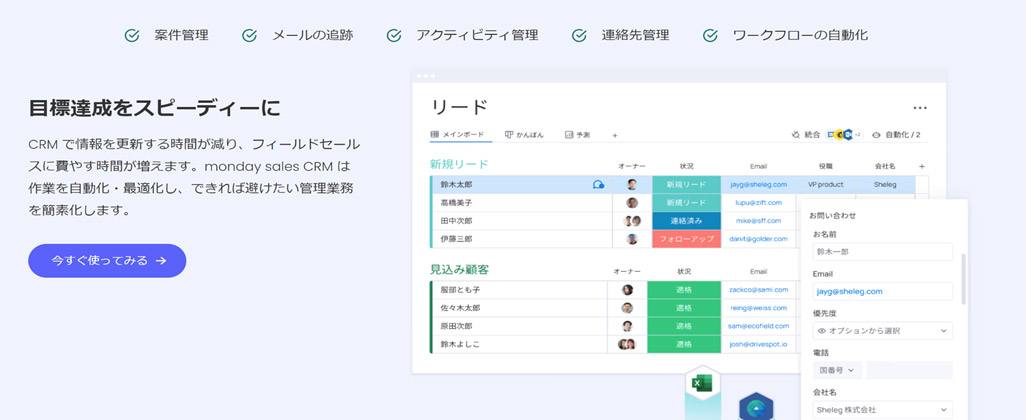Image resolution: width=1026 pixels, height=420 pixels.
Task: Click the 今すぐ使ってみる button
Action: point(107,260)
